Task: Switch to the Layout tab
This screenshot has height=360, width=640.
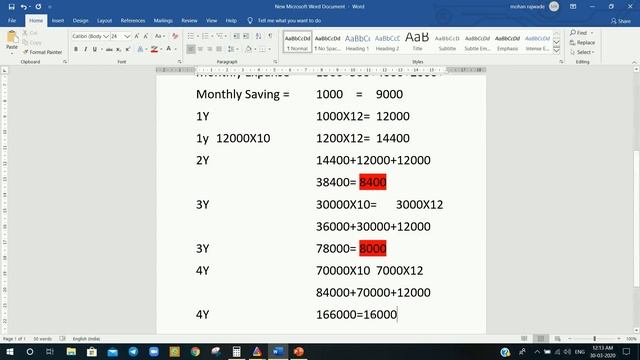Action: click(104, 20)
